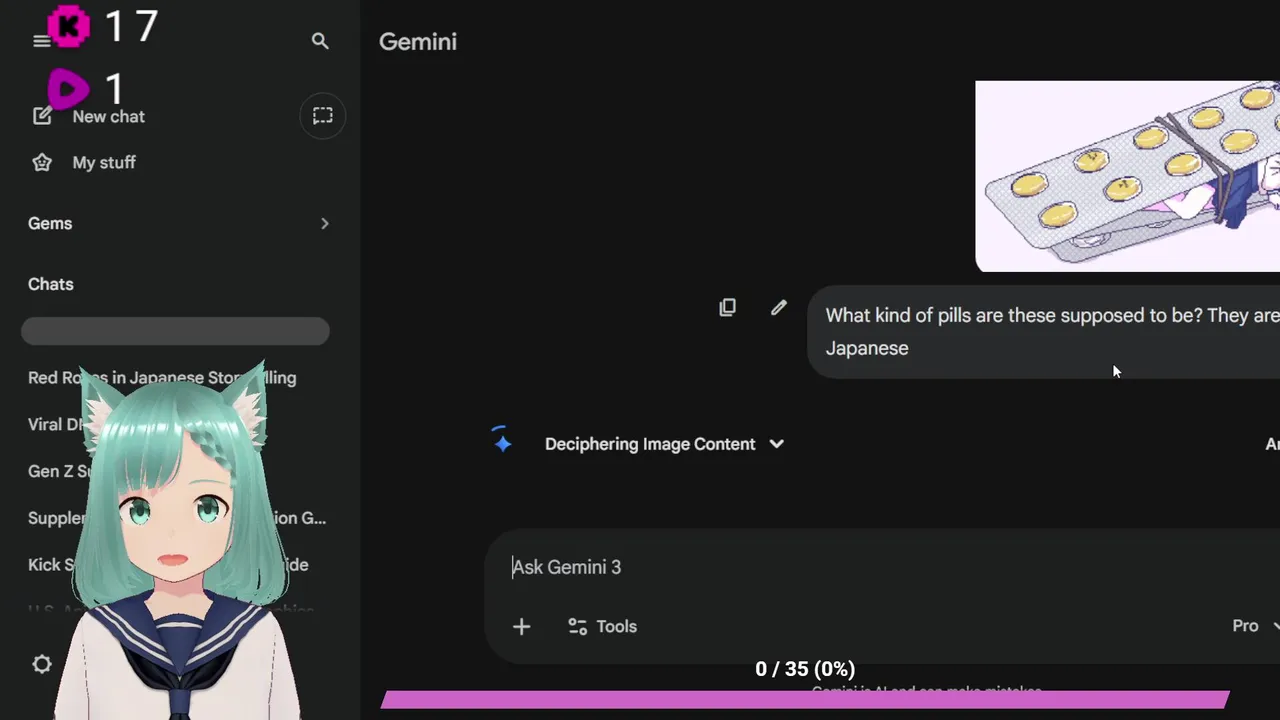Image resolution: width=1280 pixels, height=720 pixels.
Task: Expand the Gems section chevron
Action: 324,223
